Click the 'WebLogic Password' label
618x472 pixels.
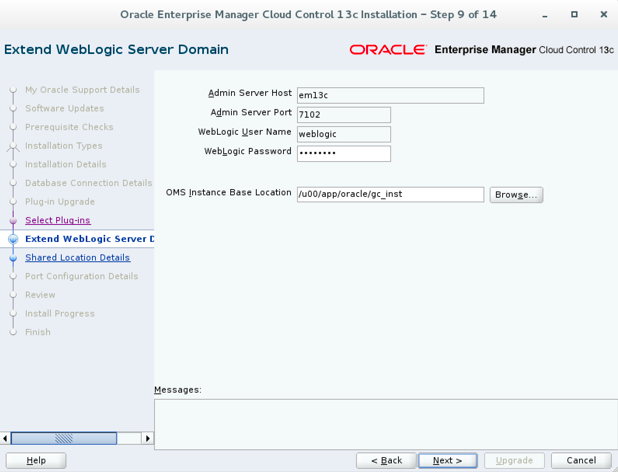(248, 151)
